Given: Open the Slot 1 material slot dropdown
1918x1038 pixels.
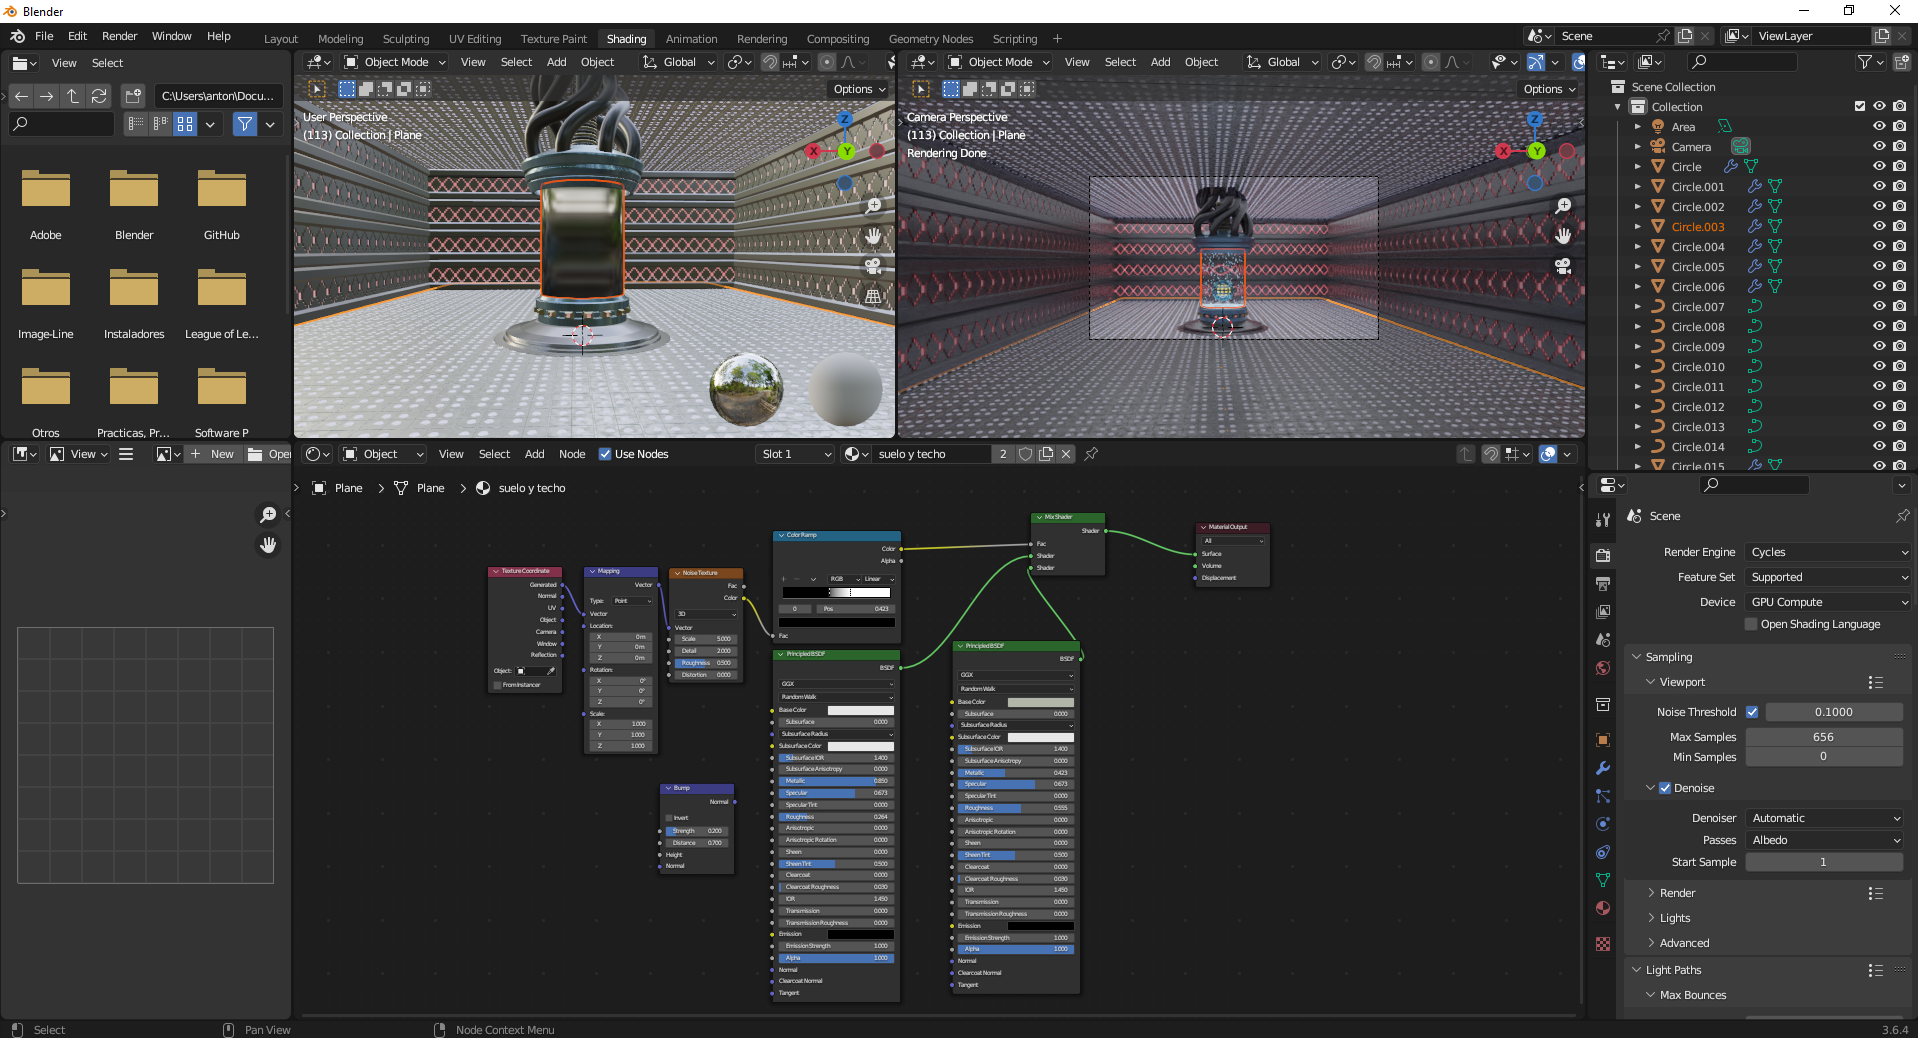Looking at the screenshot, I should [796, 454].
